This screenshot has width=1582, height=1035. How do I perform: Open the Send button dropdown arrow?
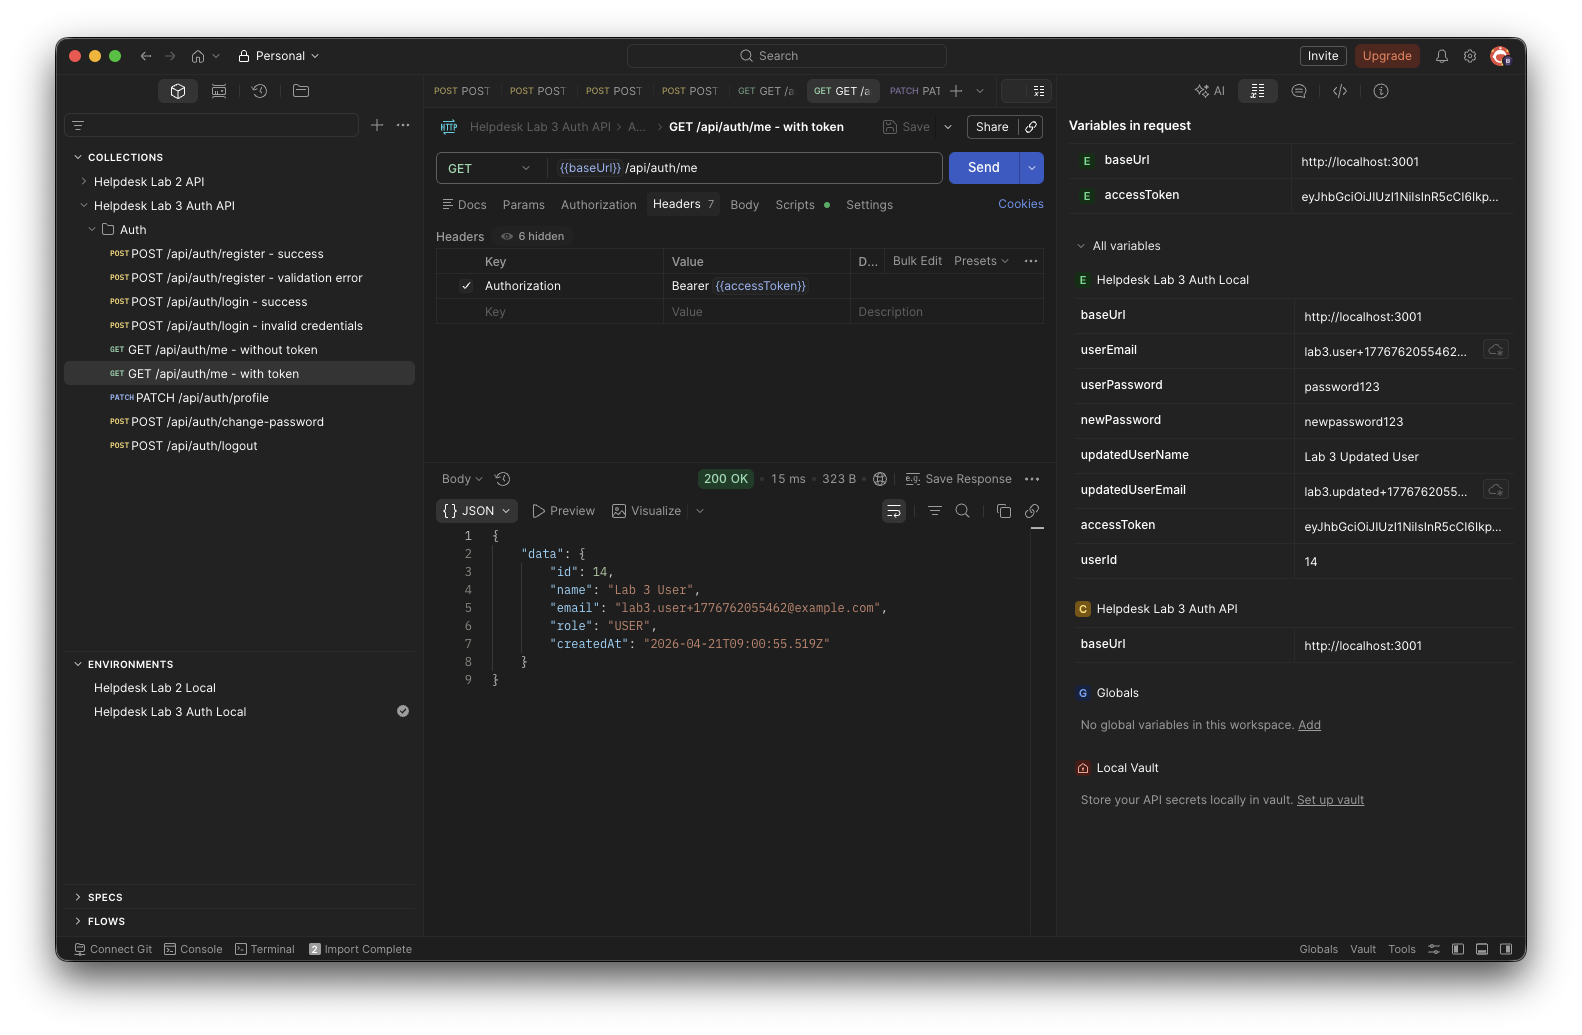(x=1032, y=168)
